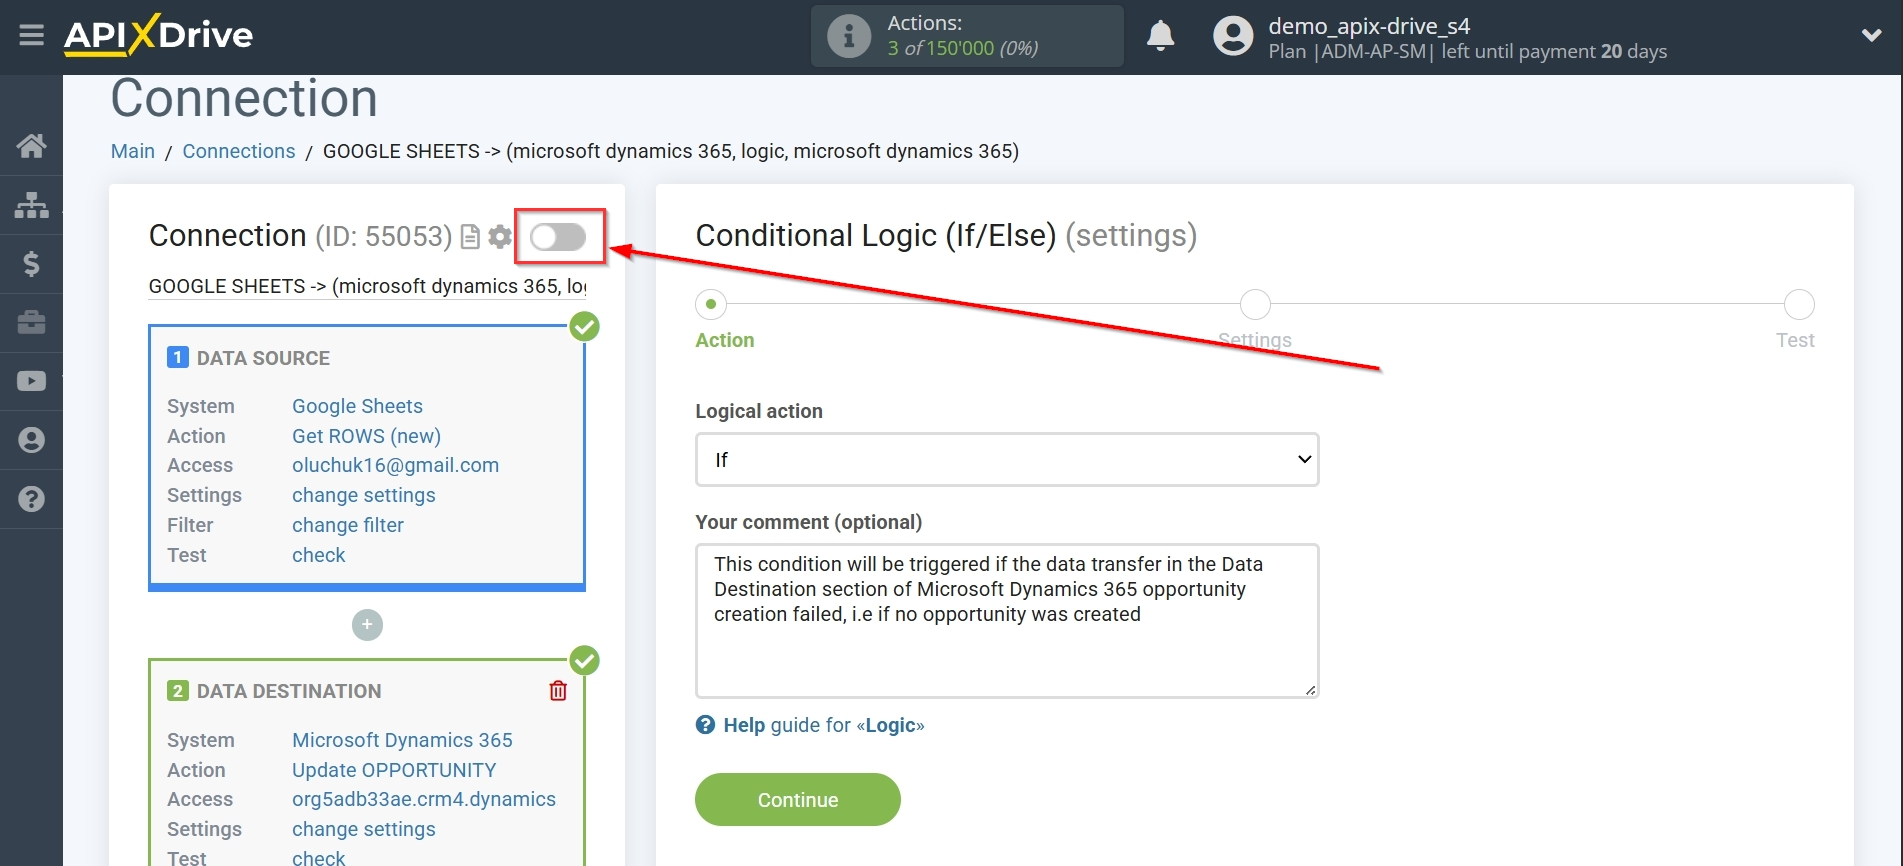
Task: Delete Data Destination with trash icon
Action: [558, 691]
